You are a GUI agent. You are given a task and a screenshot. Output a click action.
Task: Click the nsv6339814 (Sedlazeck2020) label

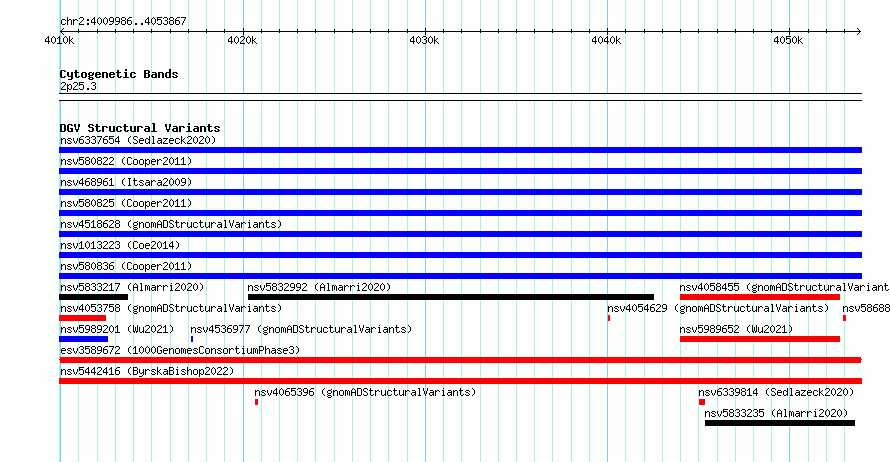pyautogui.click(x=776, y=392)
